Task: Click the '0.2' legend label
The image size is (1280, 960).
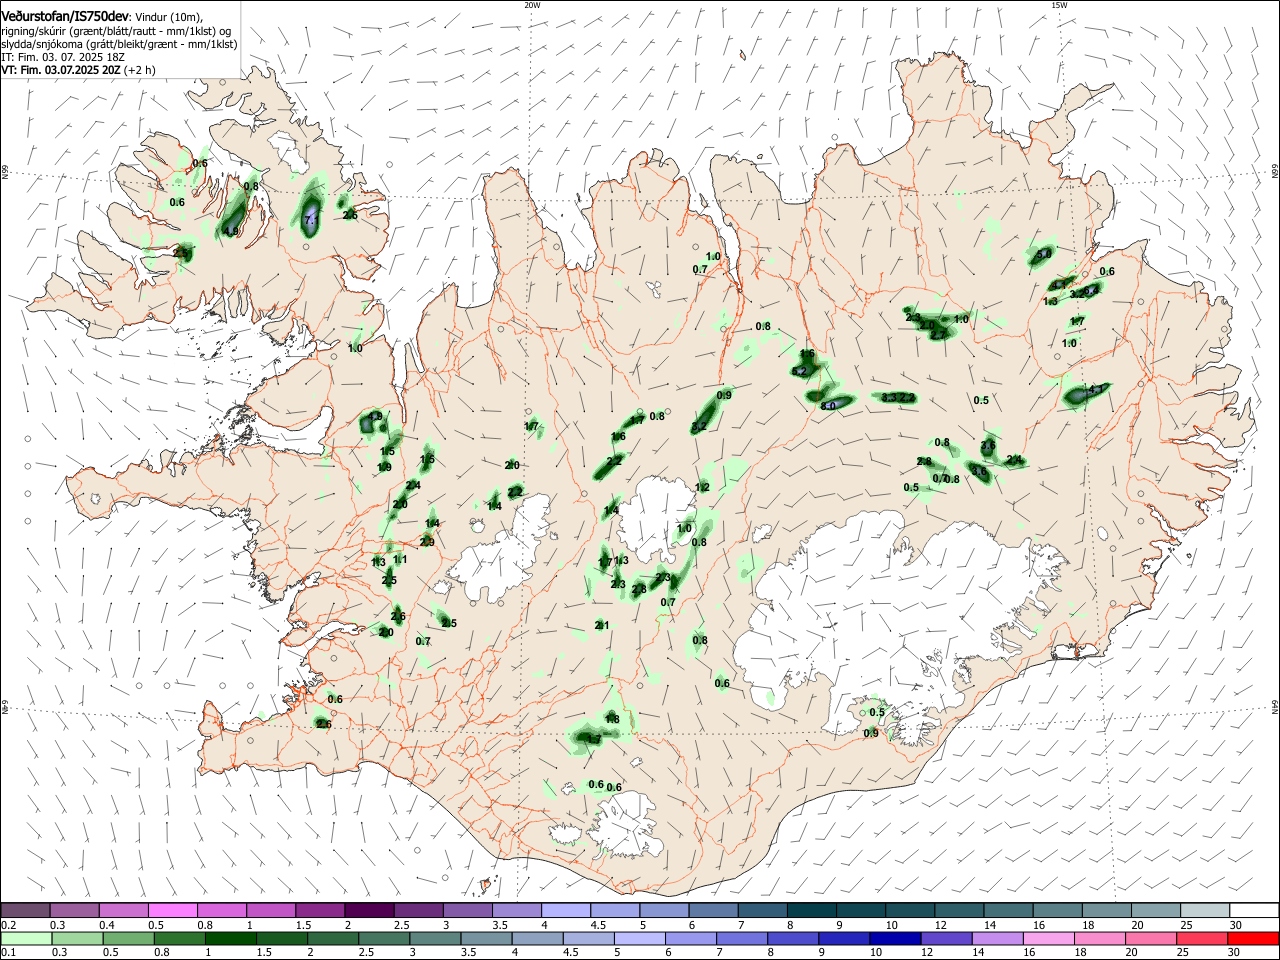Action: point(8,925)
